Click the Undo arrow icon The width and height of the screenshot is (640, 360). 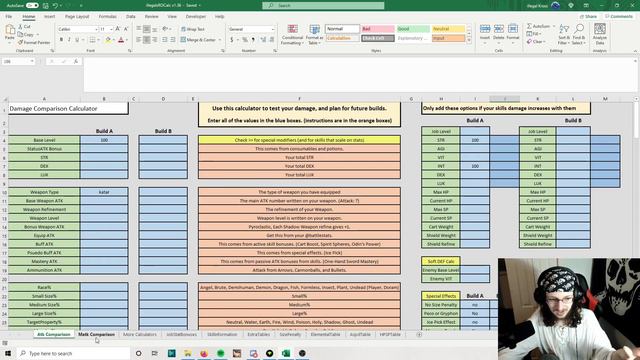point(55,6)
